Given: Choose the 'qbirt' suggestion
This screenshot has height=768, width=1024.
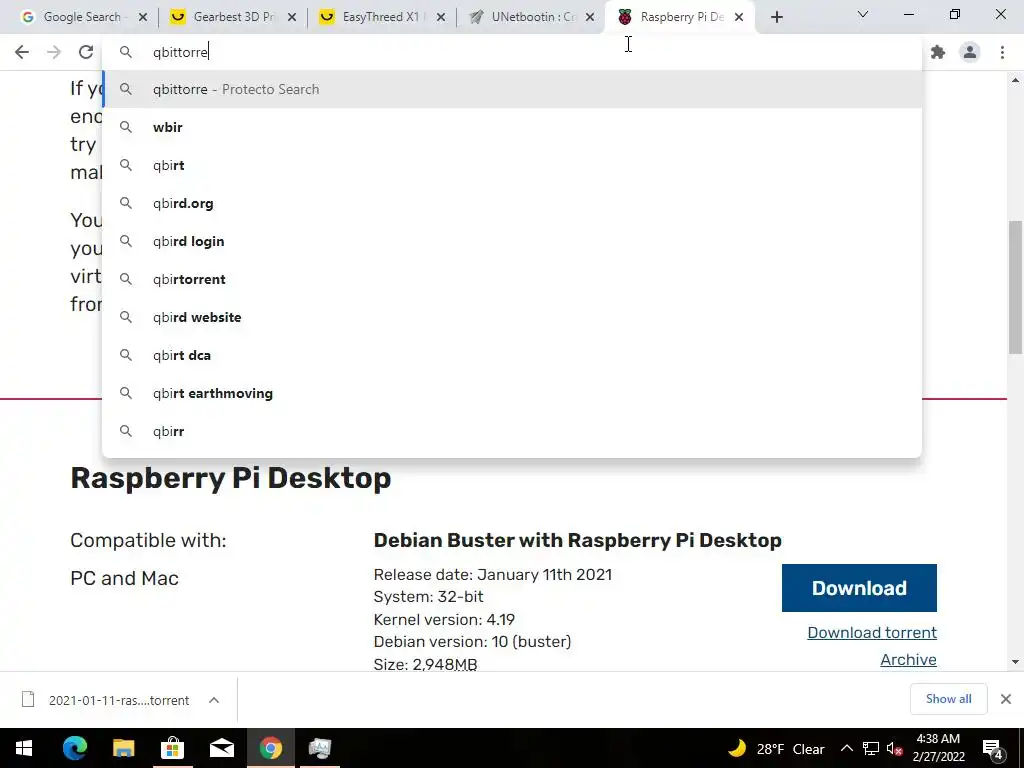Looking at the screenshot, I should pyautogui.click(x=512, y=165).
